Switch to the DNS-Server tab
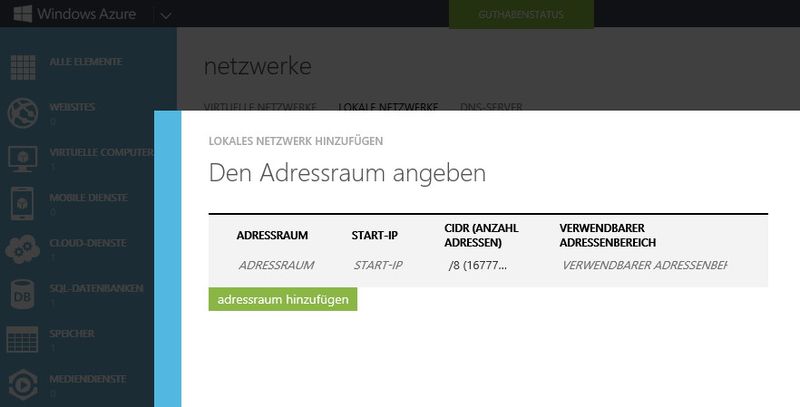The height and width of the screenshot is (407, 800). [x=491, y=106]
